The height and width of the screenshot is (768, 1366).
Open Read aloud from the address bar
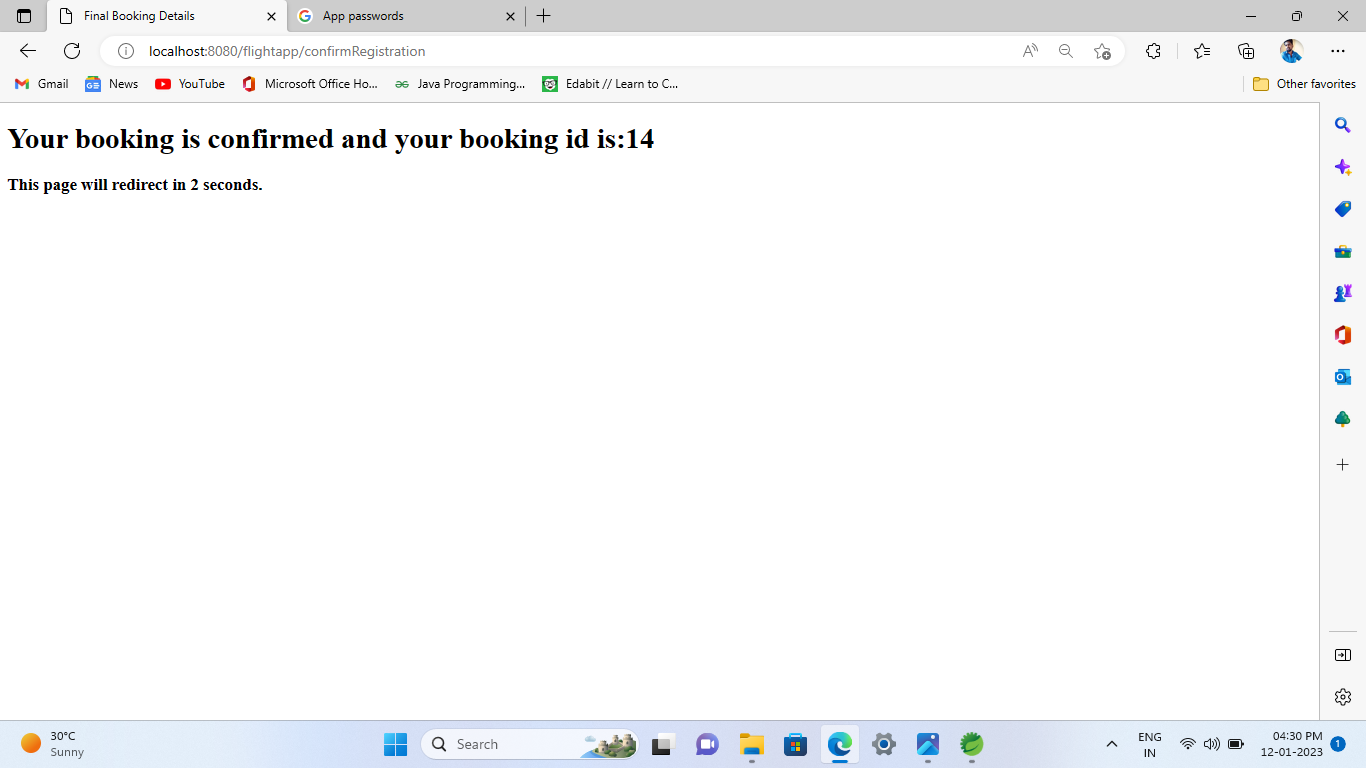click(x=1030, y=51)
